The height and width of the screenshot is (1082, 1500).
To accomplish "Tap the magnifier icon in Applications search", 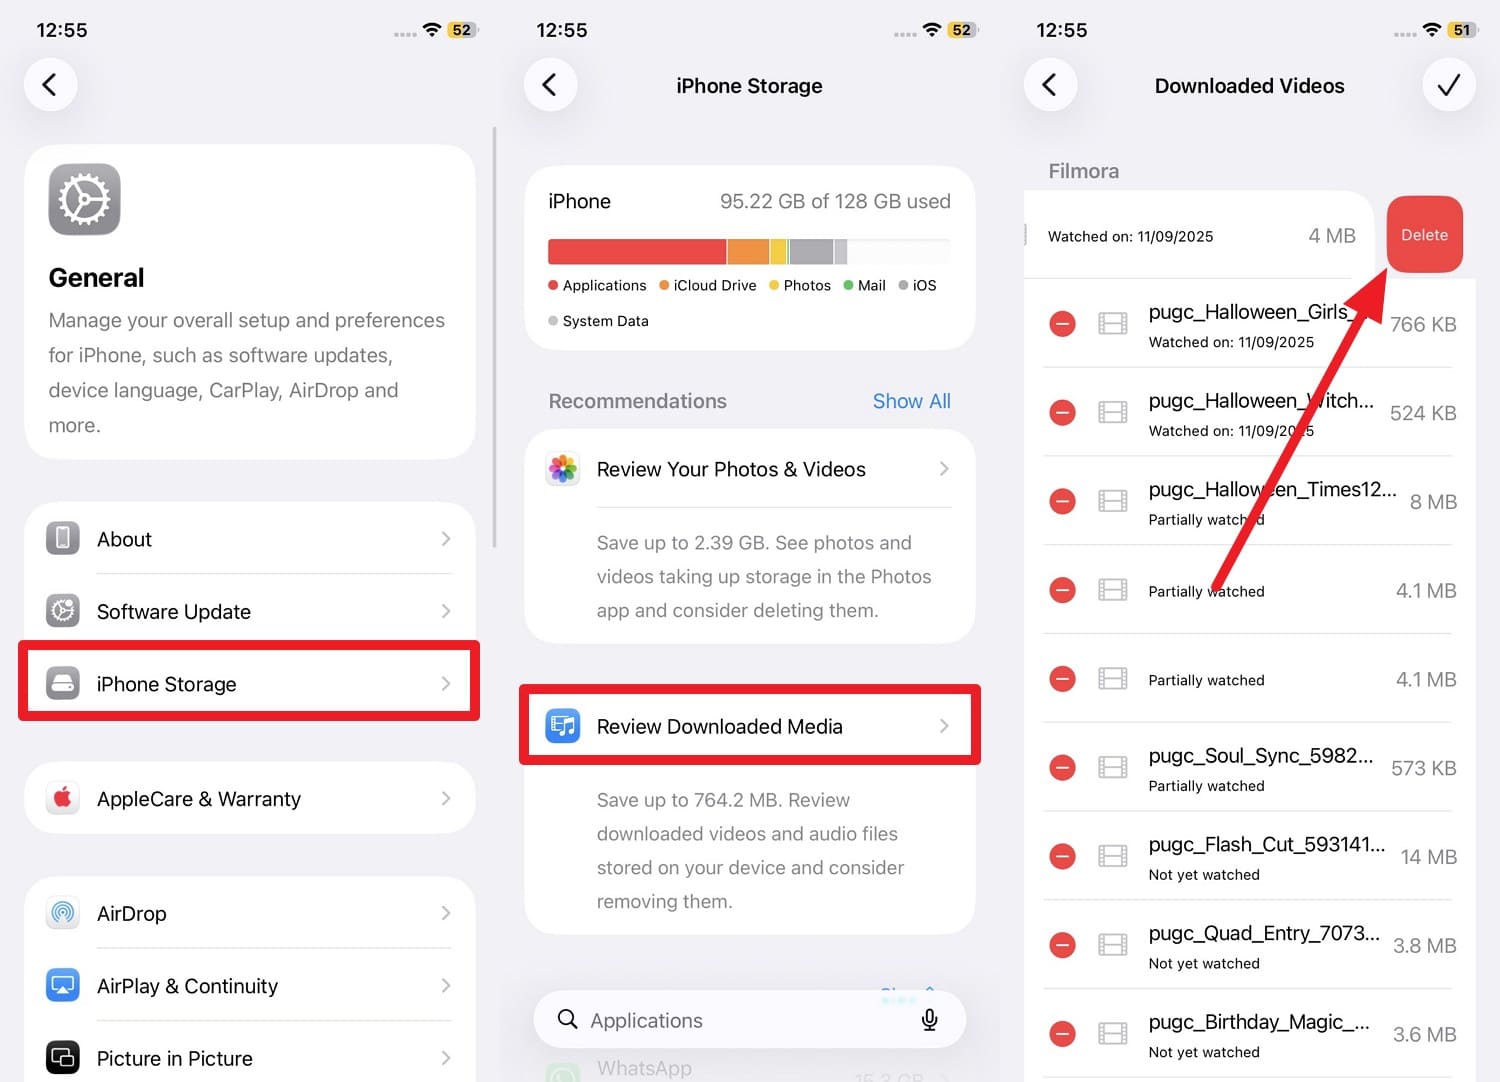I will [x=567, y=1019].
